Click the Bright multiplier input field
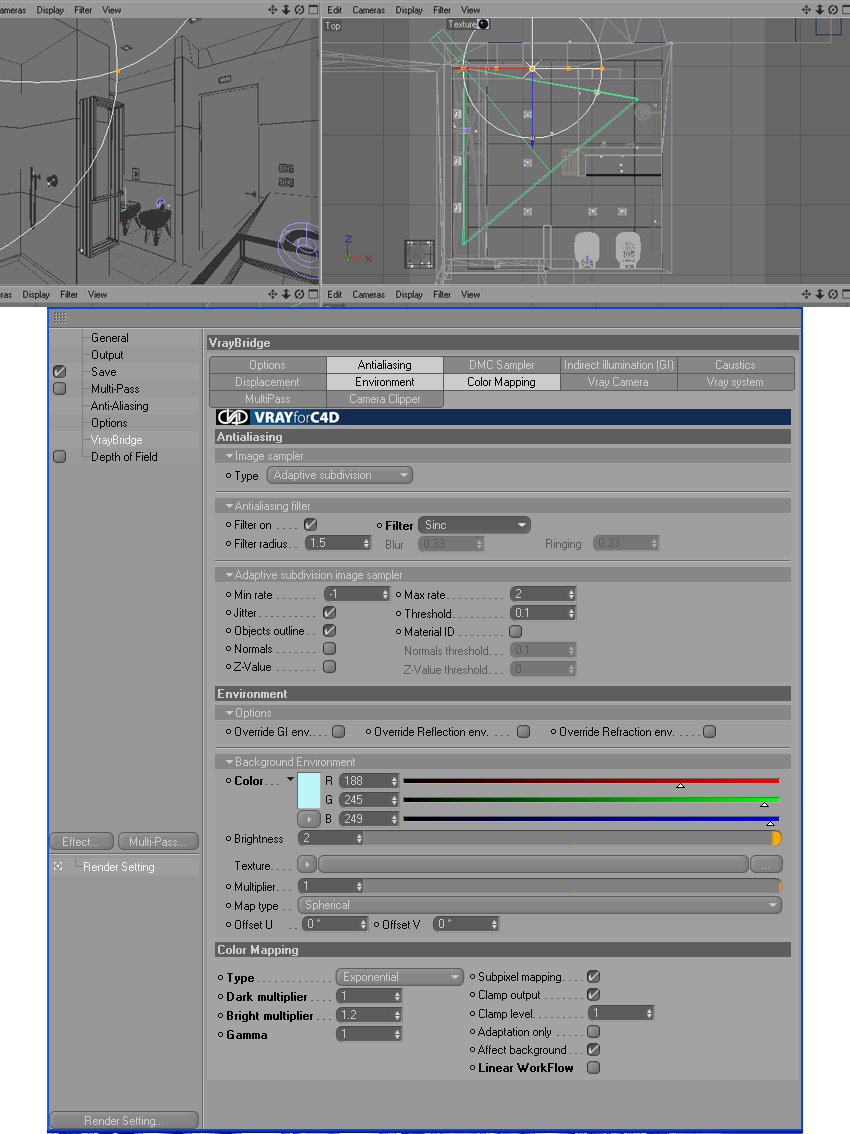This screenshot has width=850, height=1134. 369,1015
